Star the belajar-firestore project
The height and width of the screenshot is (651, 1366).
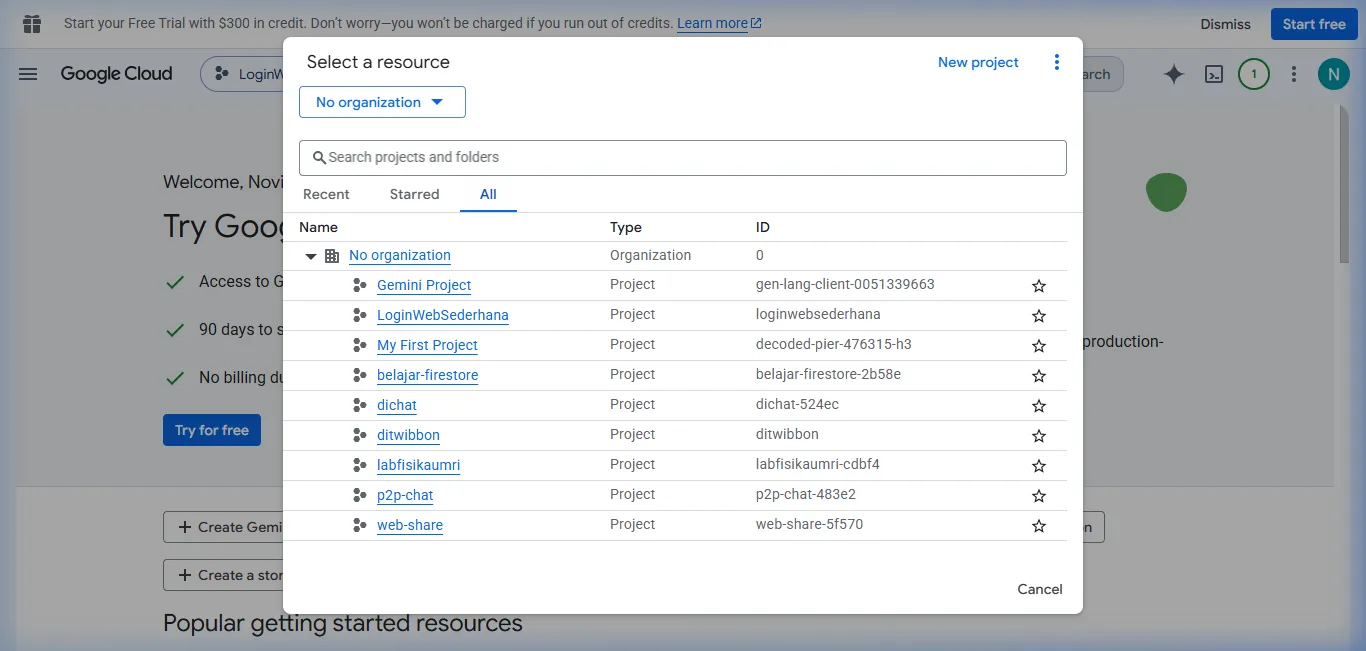[x=1039, y=376]
